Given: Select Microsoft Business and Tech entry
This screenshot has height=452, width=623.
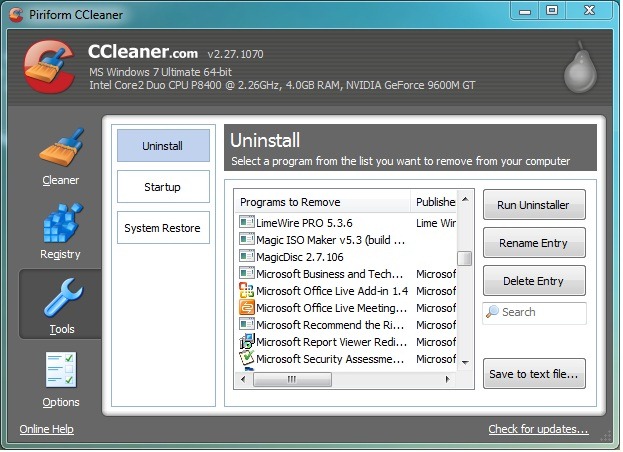Looking at the screenshot, I should tap(330, 274).
